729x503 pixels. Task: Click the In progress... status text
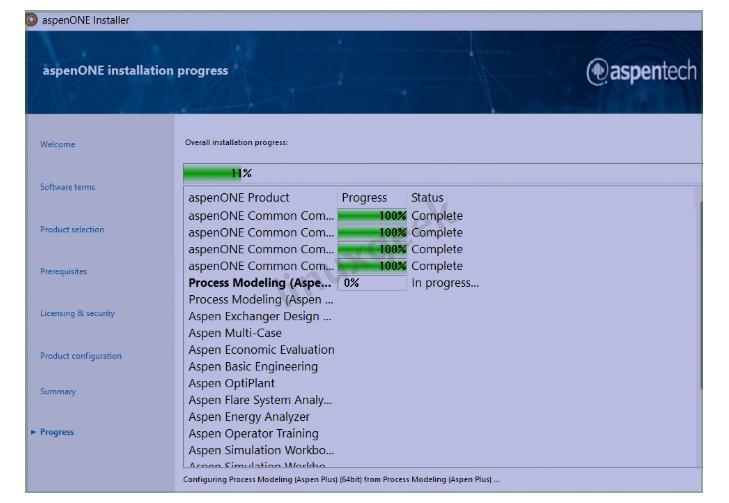tap(445, 283)
